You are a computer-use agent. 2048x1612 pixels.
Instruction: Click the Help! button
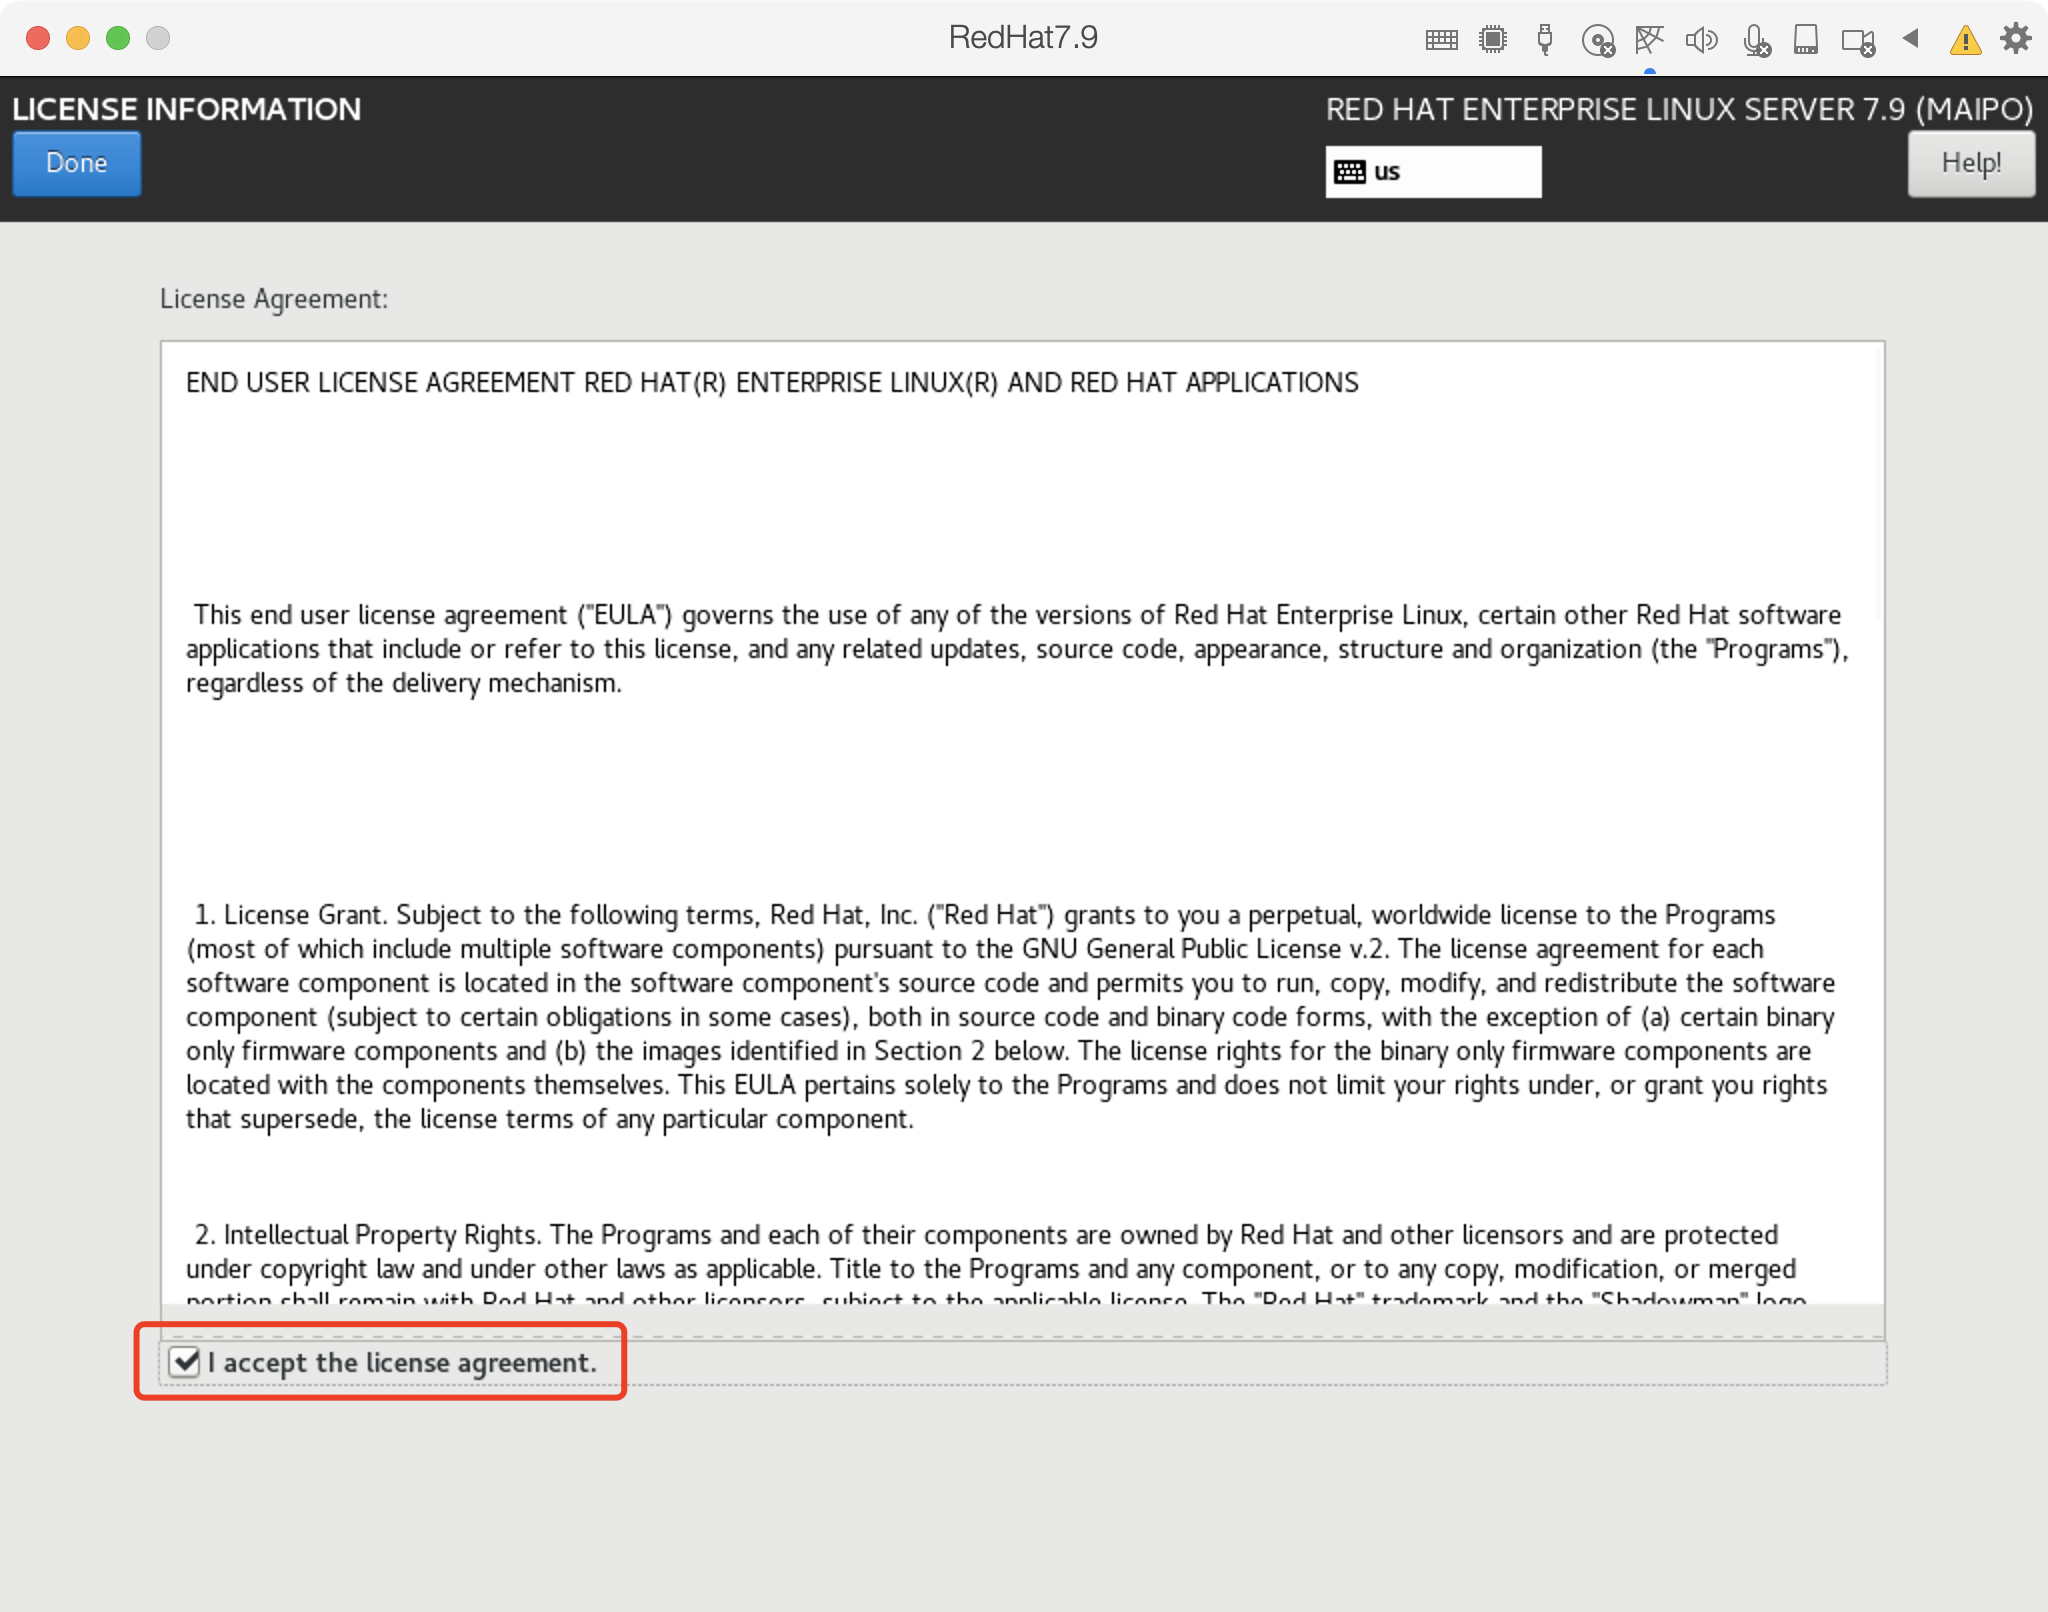1970,164
